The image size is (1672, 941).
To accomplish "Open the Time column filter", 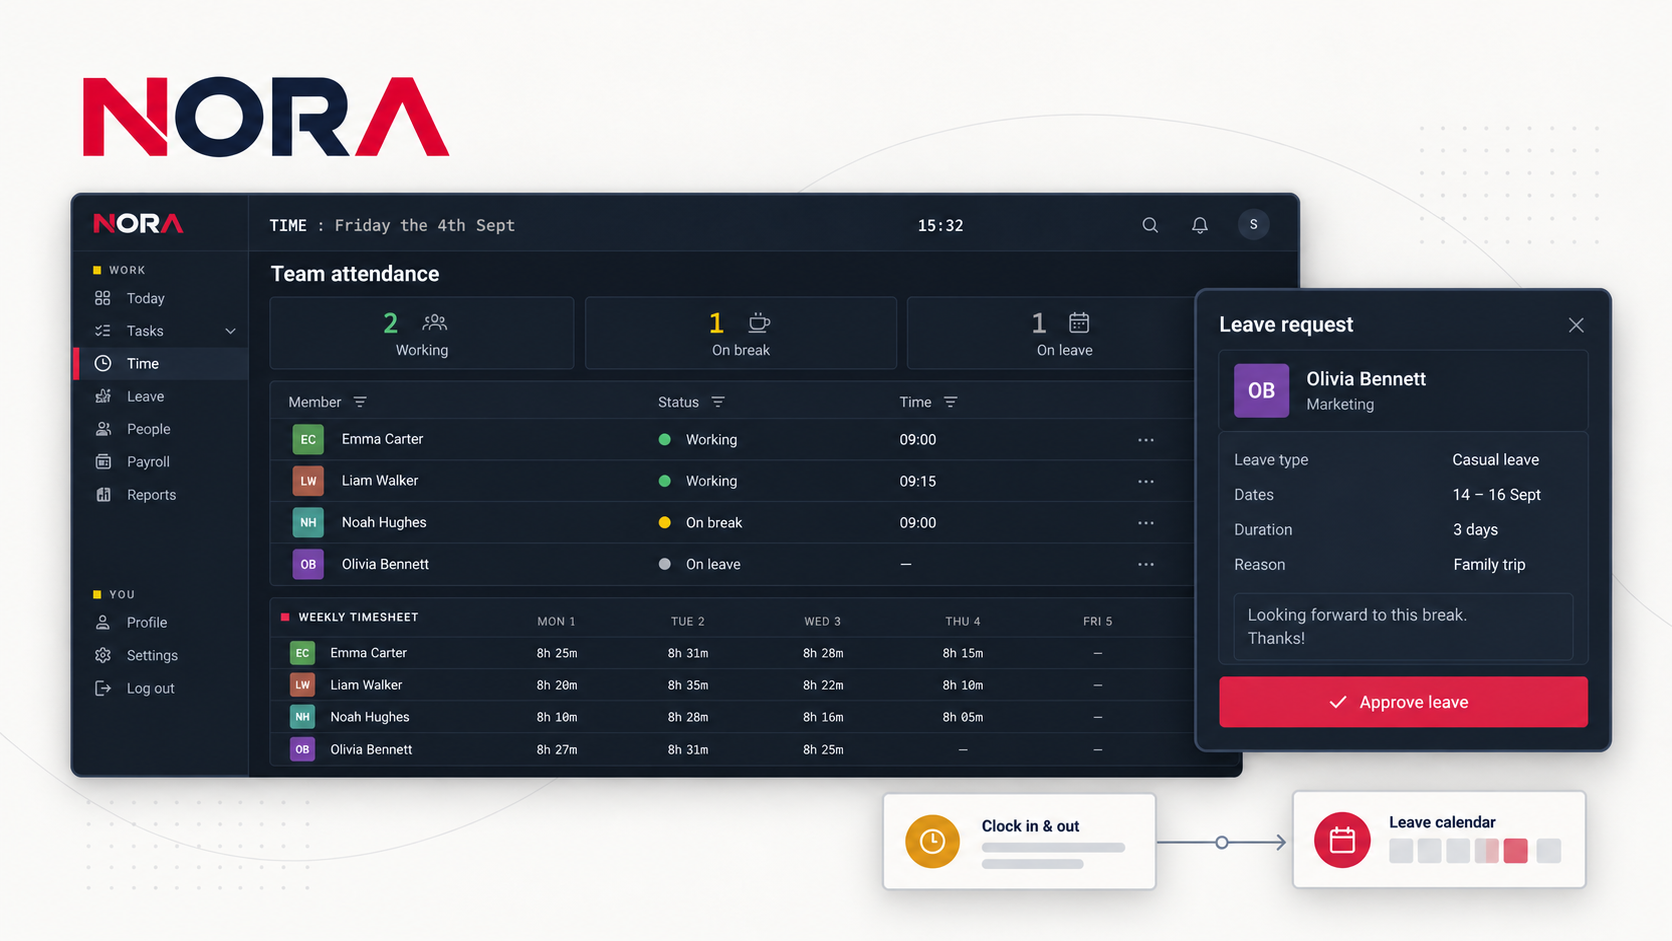I will (951, 402).
